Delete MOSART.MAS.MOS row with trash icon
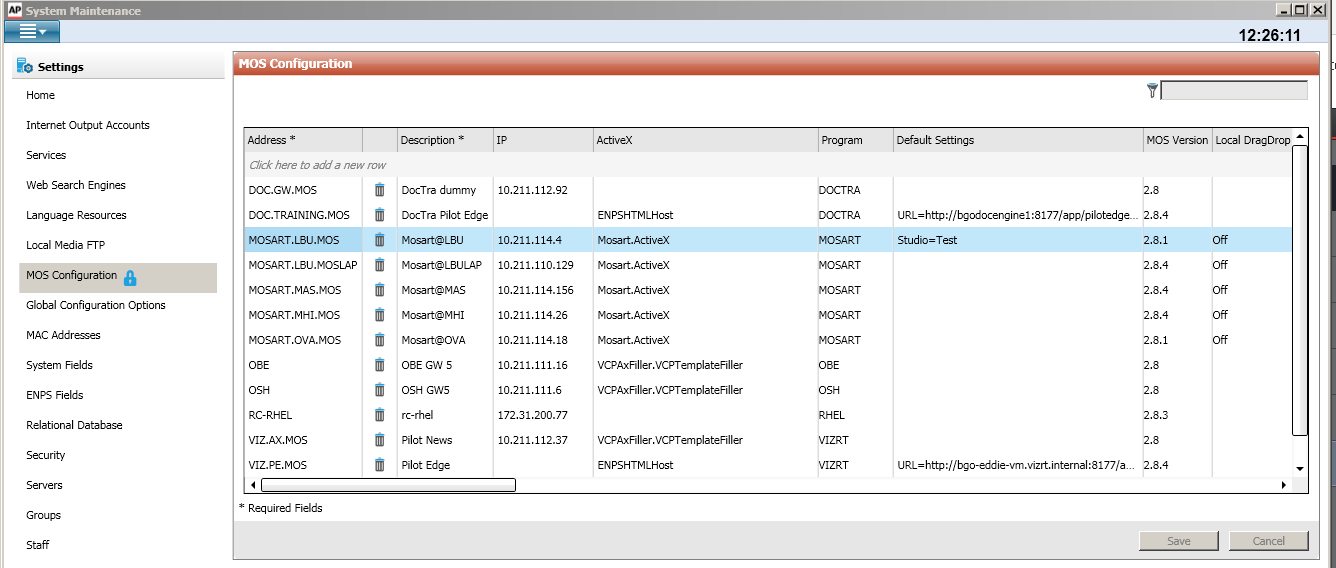 (x=379, y=290)
